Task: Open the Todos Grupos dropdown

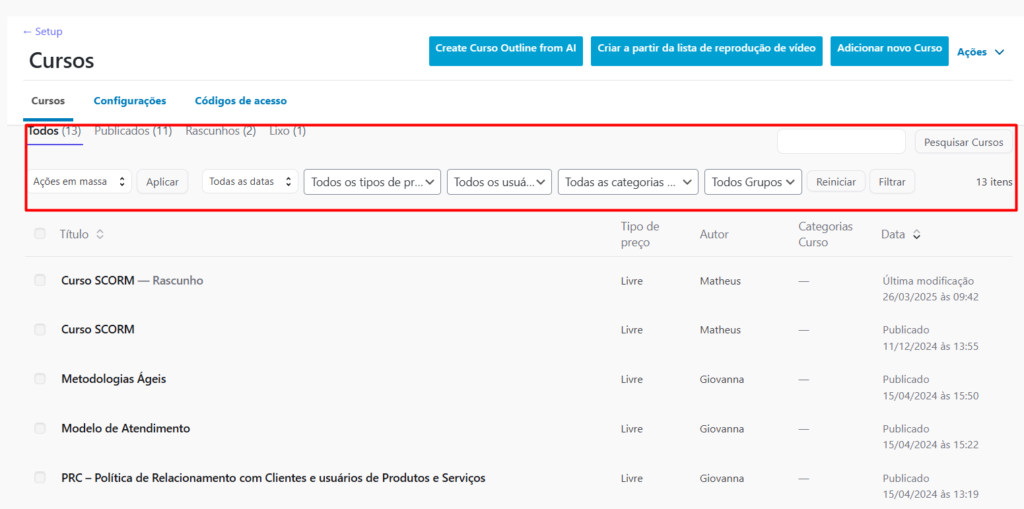Action: (753, 182)
